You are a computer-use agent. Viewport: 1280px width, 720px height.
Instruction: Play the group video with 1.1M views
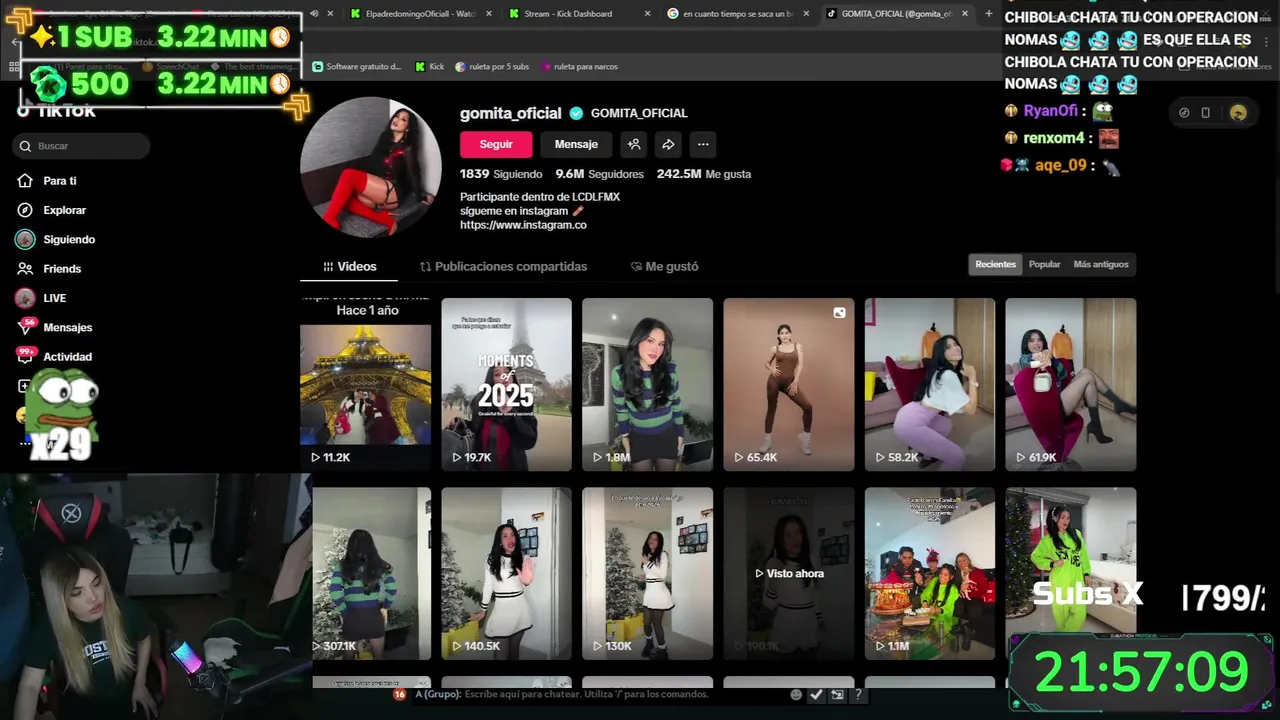[930, 573]
